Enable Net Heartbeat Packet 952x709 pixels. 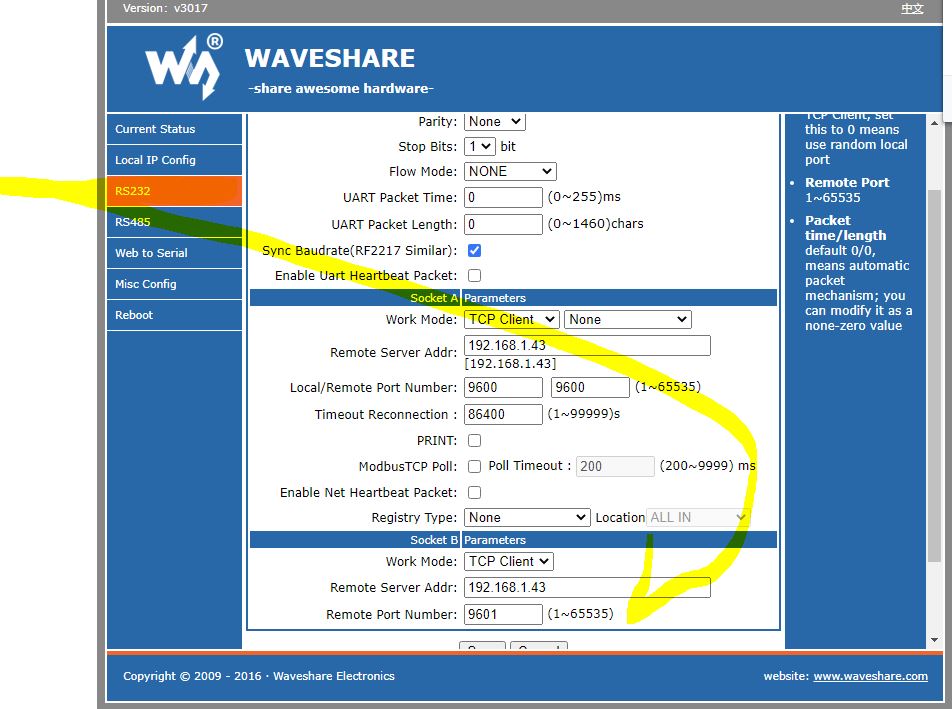474,492
